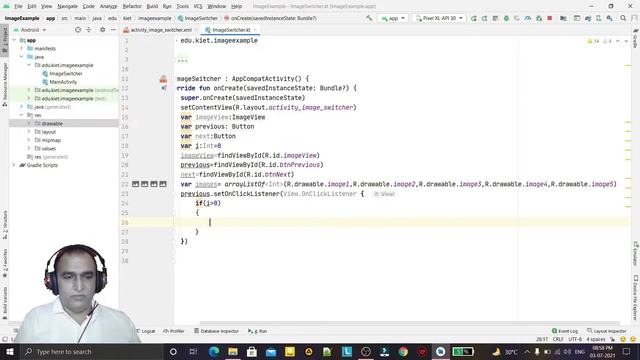Screen dimensions: 640x360
Task: Open Chrome from the taskbar
Action: pyautogui.click(x=403, y=351)
